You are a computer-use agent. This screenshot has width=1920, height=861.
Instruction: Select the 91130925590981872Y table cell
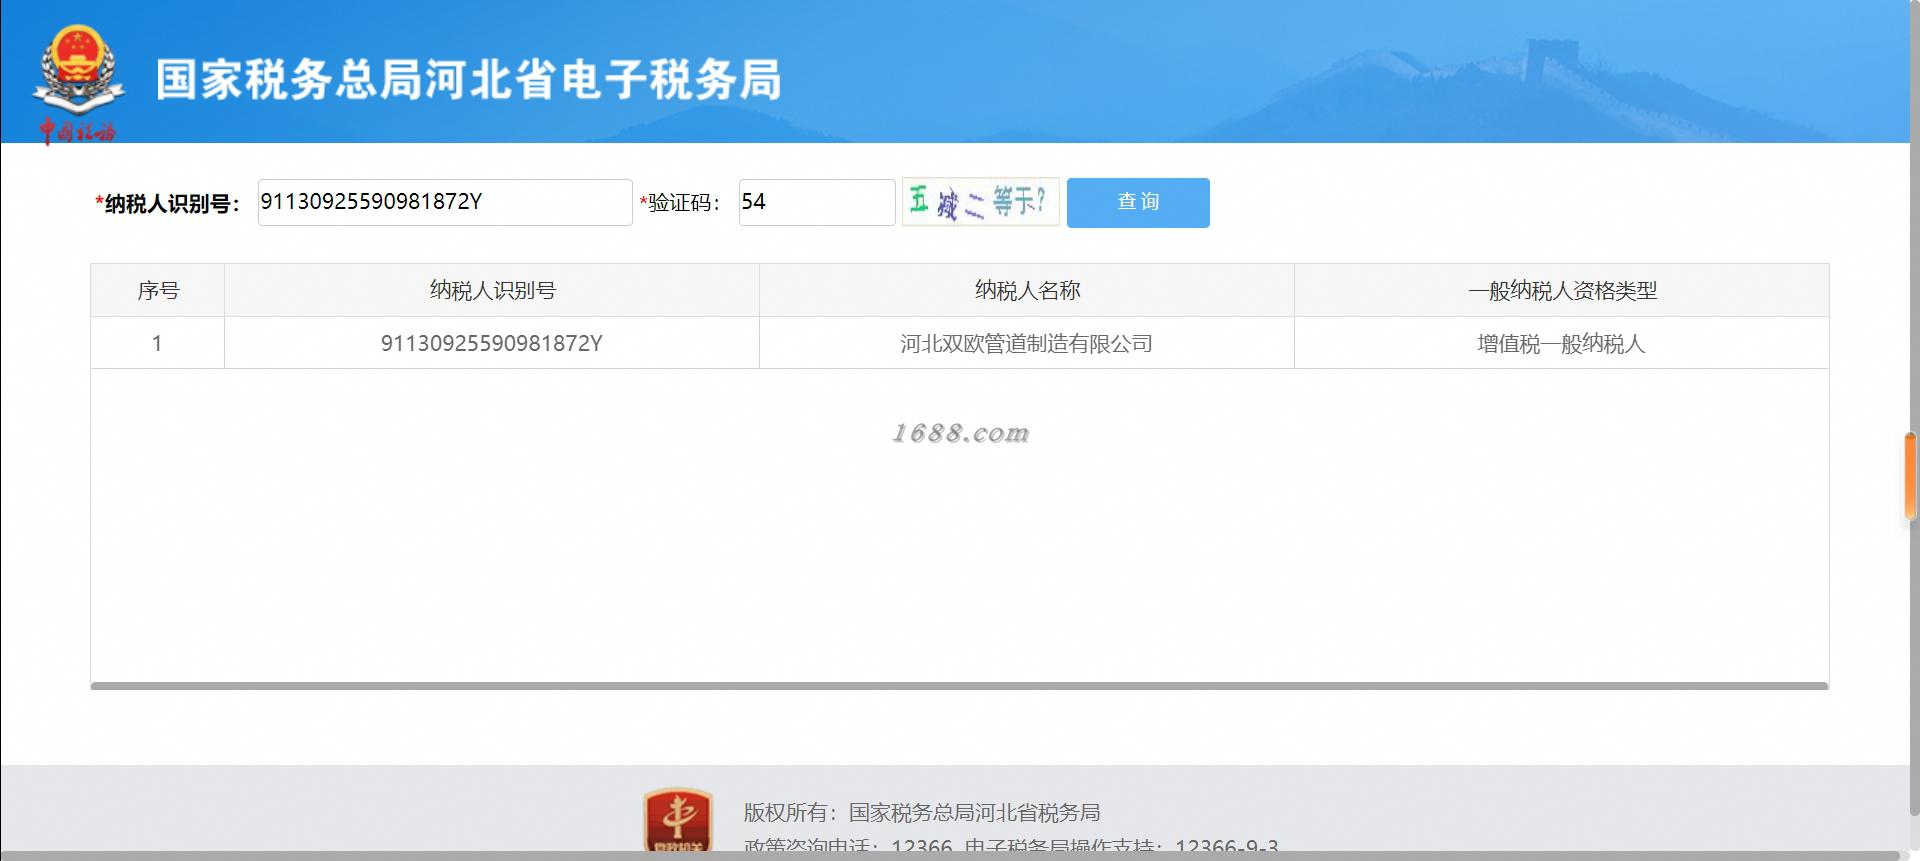click(x=492, y=343)
